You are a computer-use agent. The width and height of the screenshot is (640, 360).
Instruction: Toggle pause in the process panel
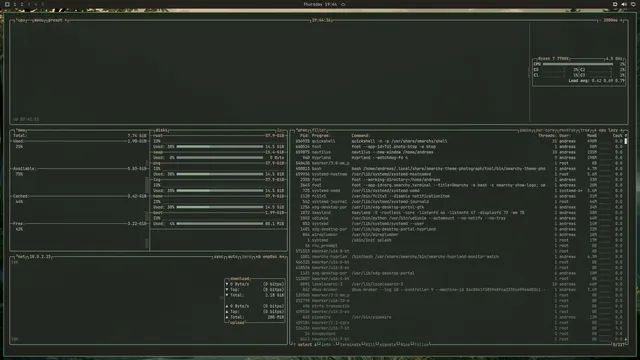pos(525,130)
